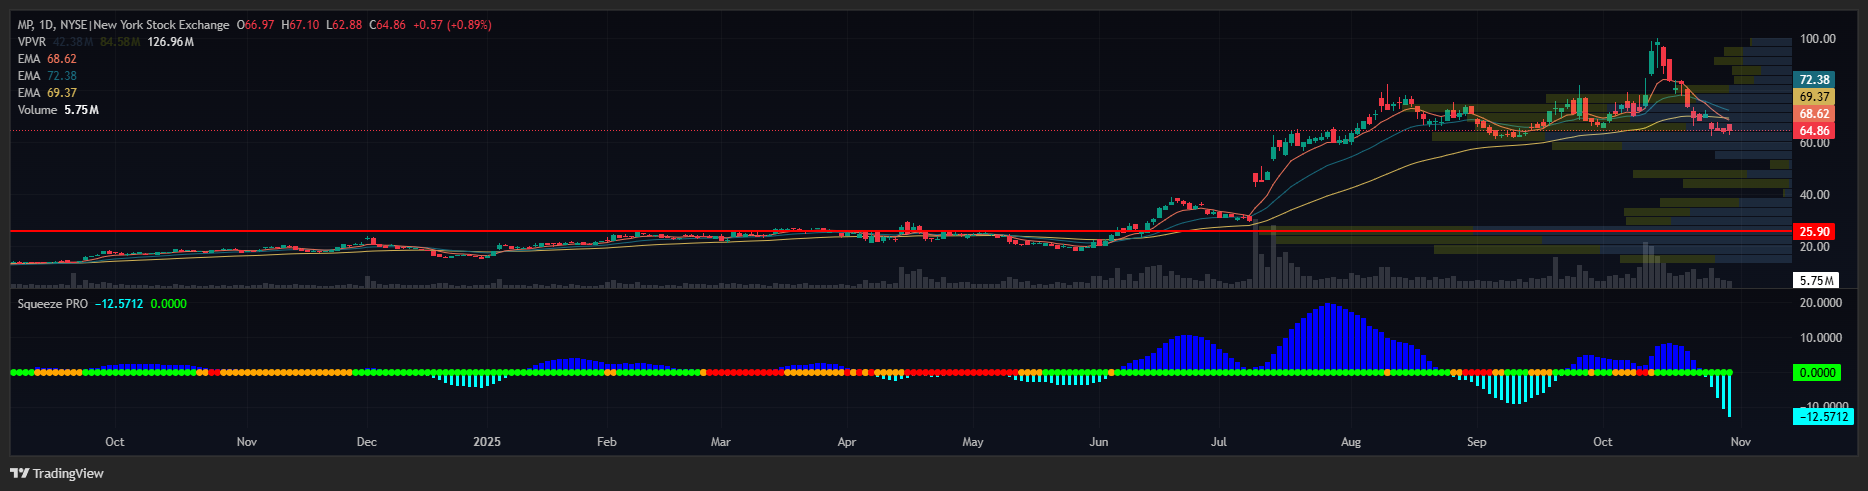This screenshot has width=1868, height=491.
Task: Click the red 64.86 current price label
Action: point(1814,131)
